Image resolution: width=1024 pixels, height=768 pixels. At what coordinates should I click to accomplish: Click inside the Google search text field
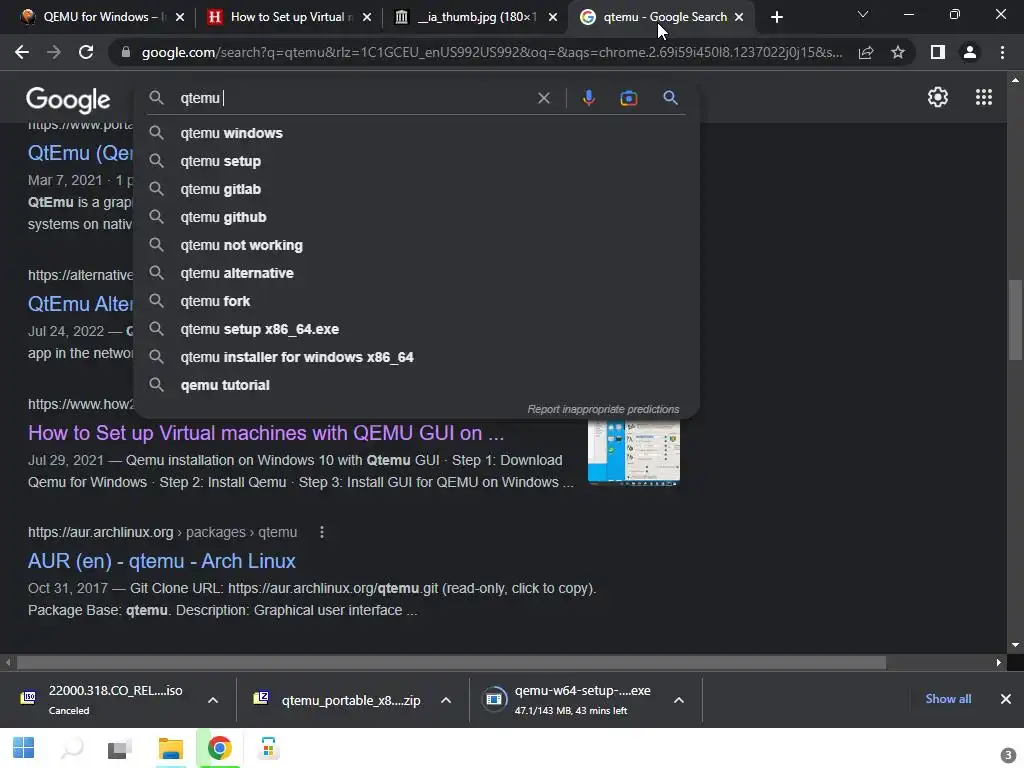click(353, 98)
